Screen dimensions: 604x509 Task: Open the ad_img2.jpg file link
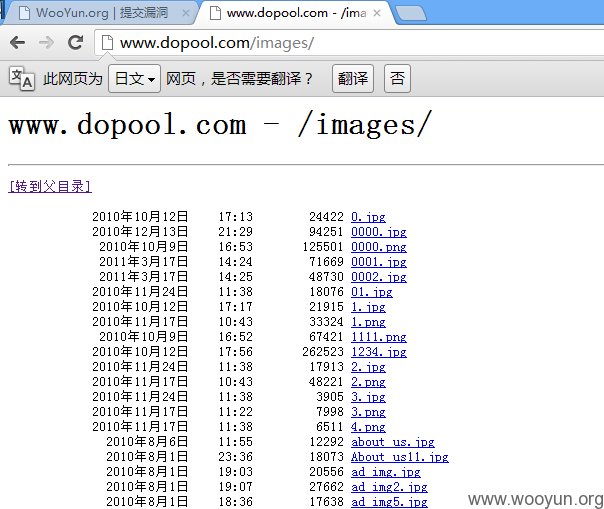pos(389,487)
